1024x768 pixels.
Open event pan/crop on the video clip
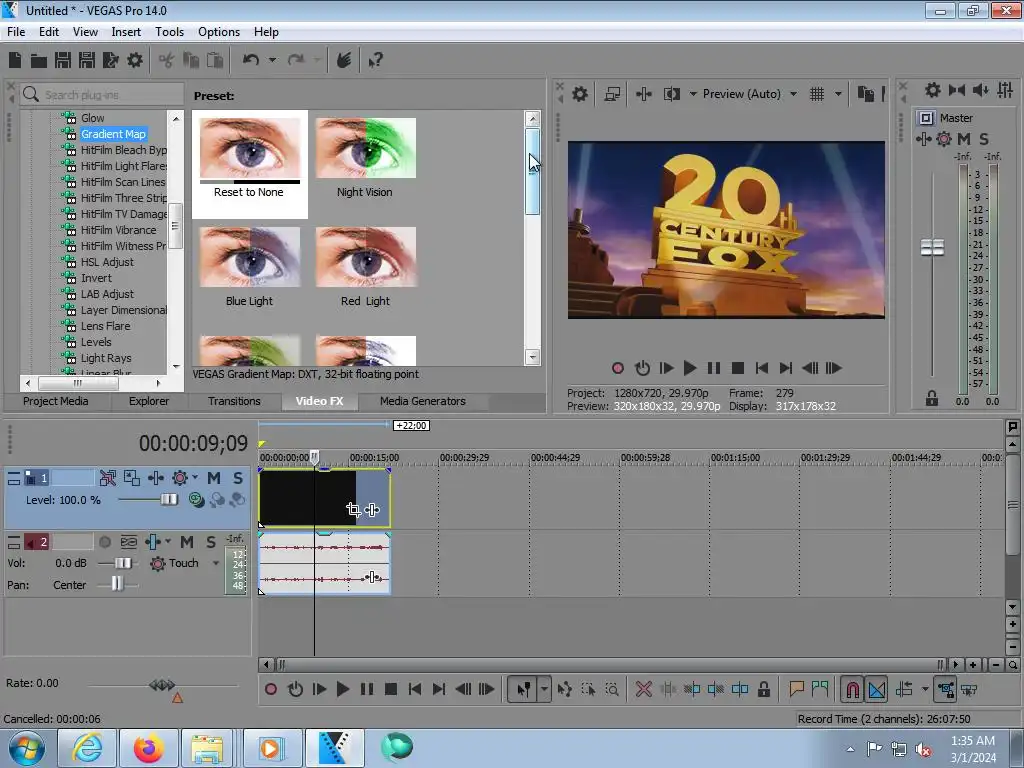pyautogui.click(x=353, y=510)
